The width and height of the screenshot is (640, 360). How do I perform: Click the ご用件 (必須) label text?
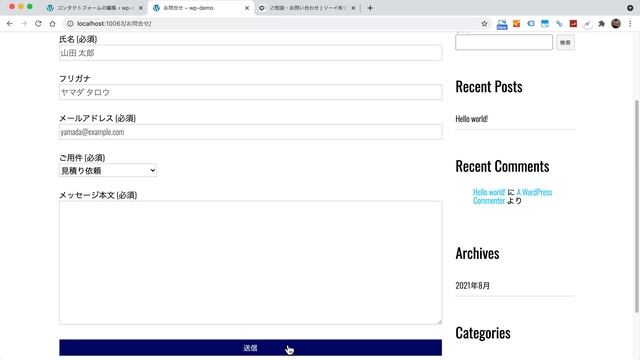click(82, 158)
